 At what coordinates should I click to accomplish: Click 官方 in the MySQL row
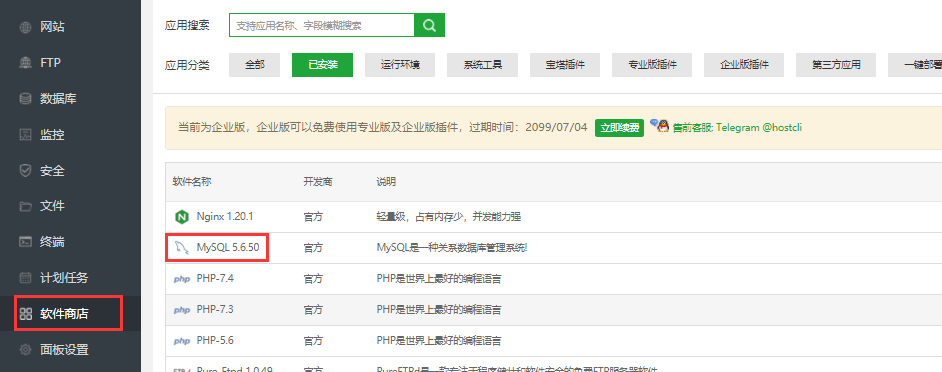(x=313, y=248)
